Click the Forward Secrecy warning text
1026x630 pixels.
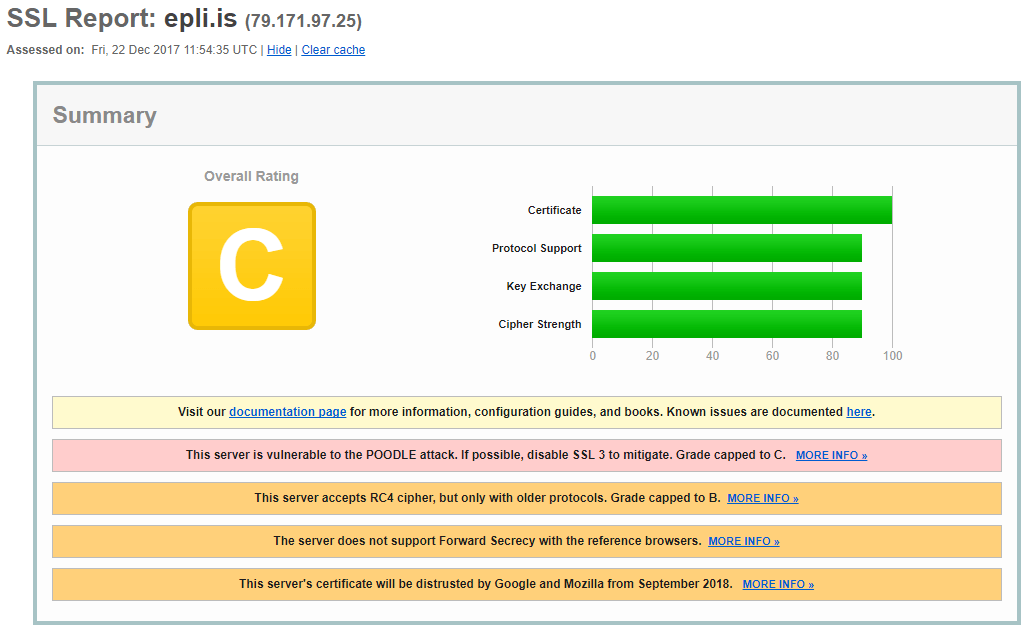(487, 541)
